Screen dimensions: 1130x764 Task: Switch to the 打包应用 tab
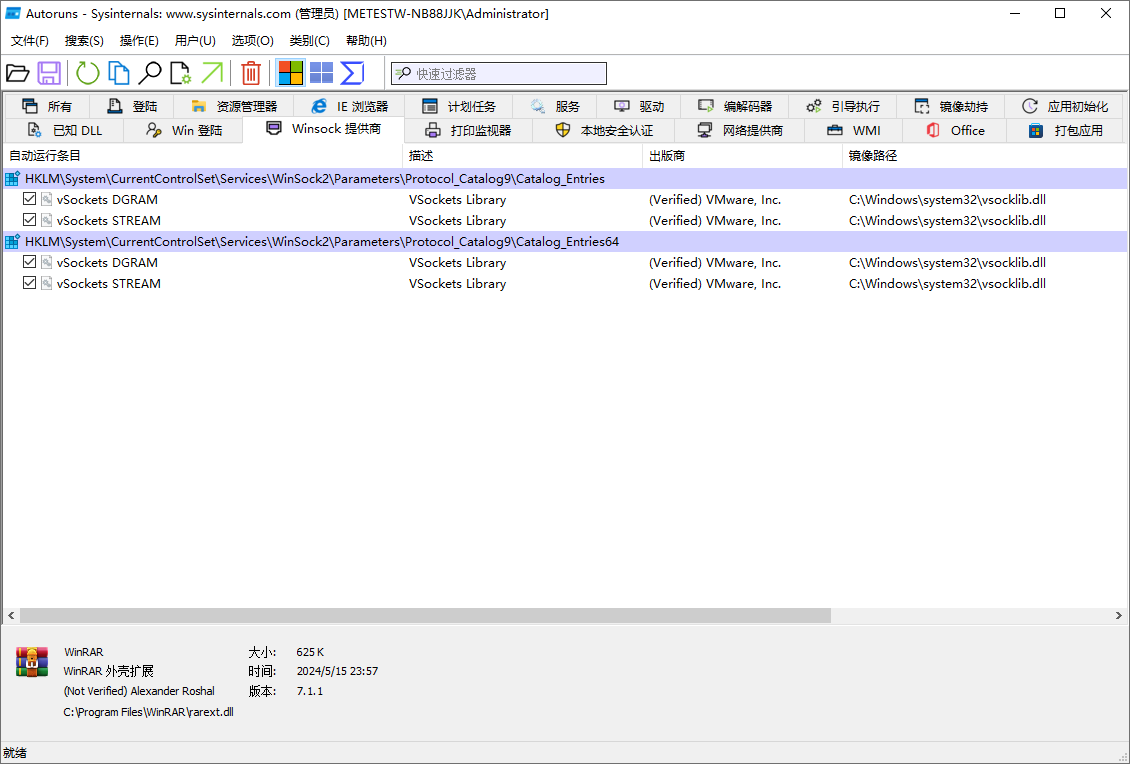[1065, 130]
